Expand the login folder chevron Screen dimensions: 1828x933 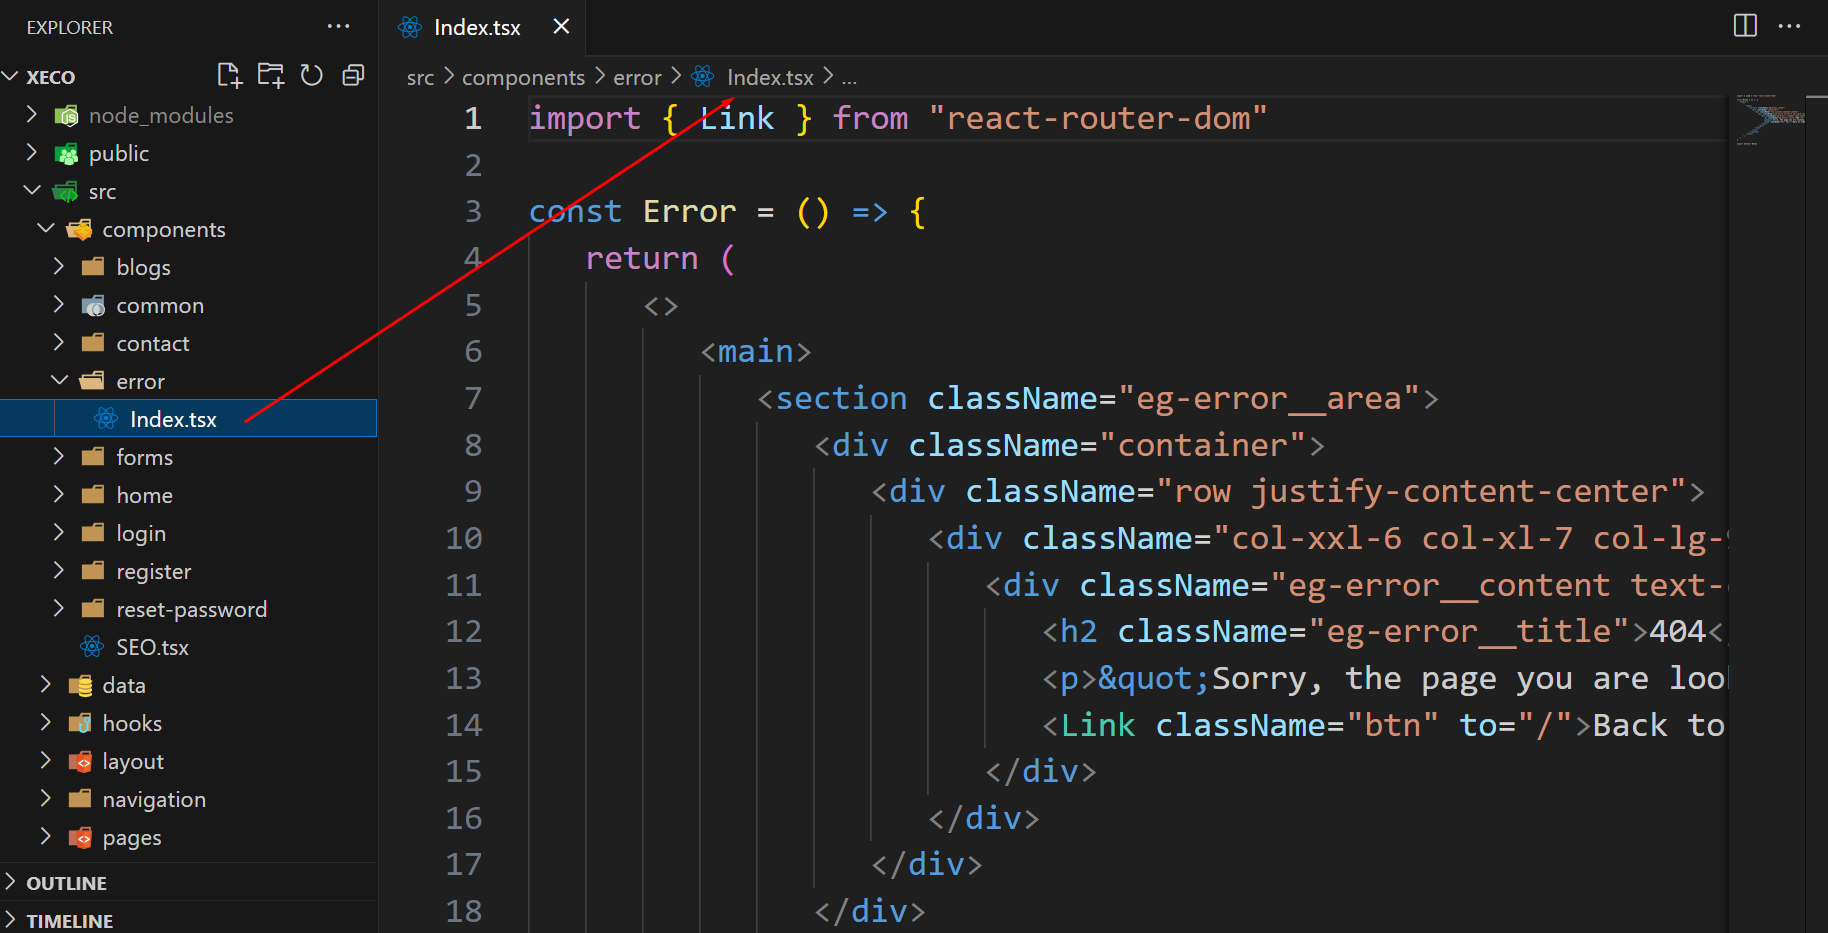(58, 533)
